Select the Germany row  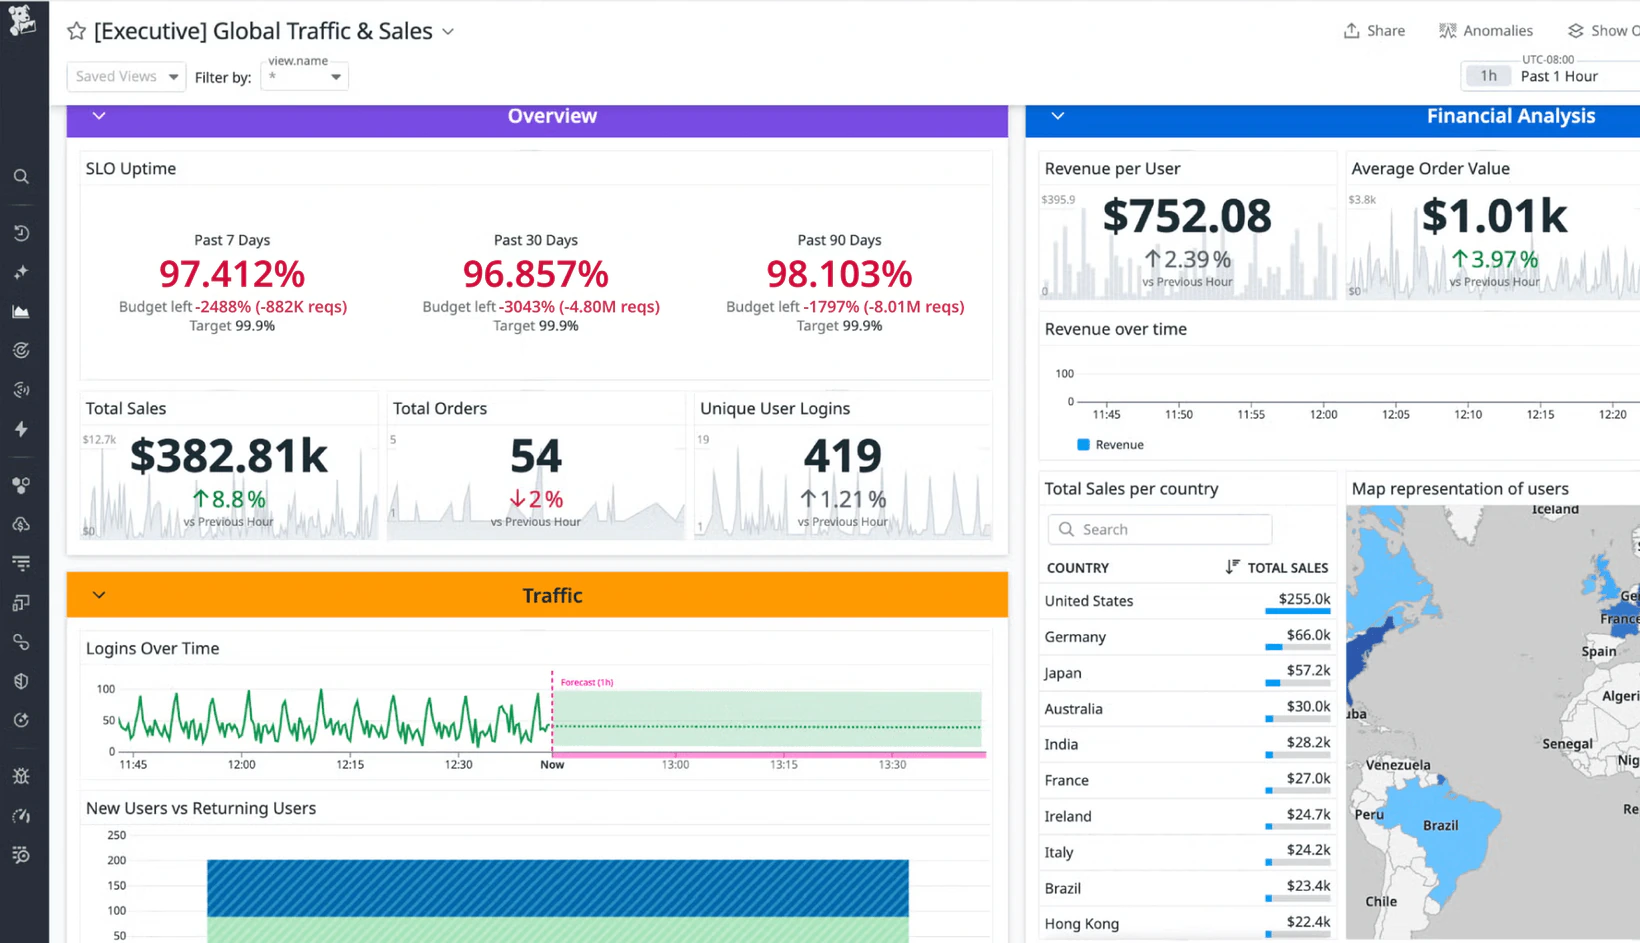(x=1187, y=637)
